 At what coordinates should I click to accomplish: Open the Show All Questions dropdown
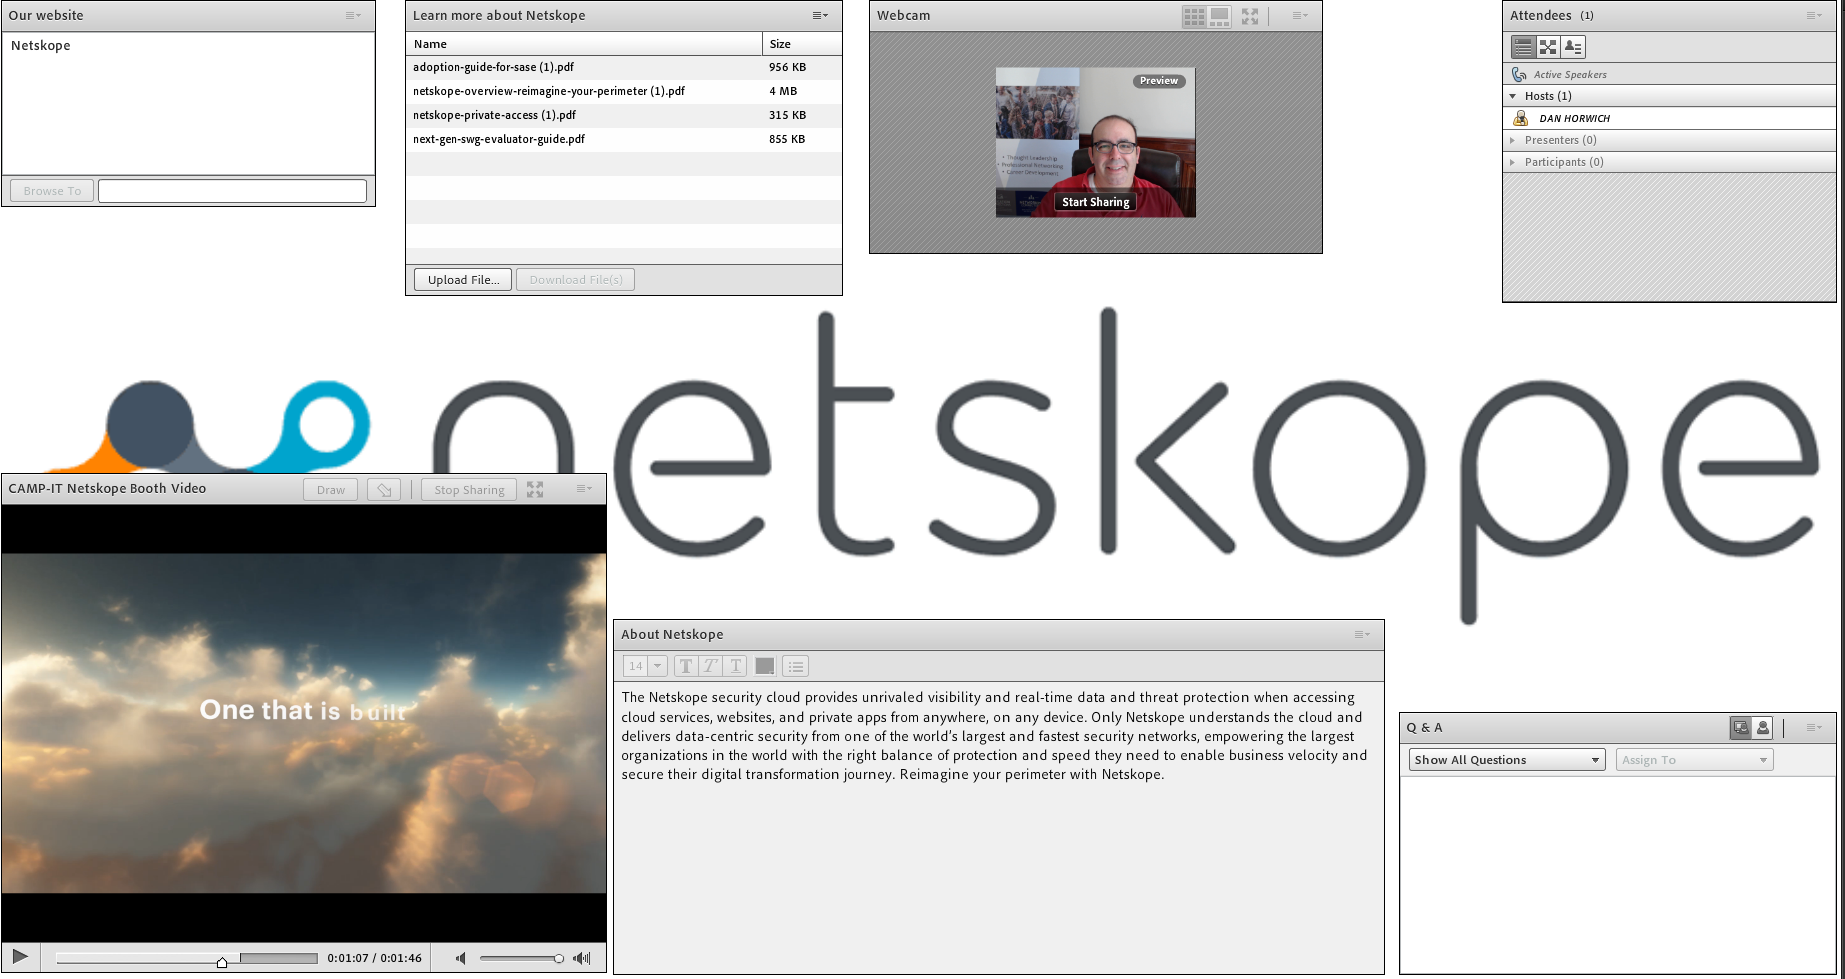click(x=1507, y=760)
